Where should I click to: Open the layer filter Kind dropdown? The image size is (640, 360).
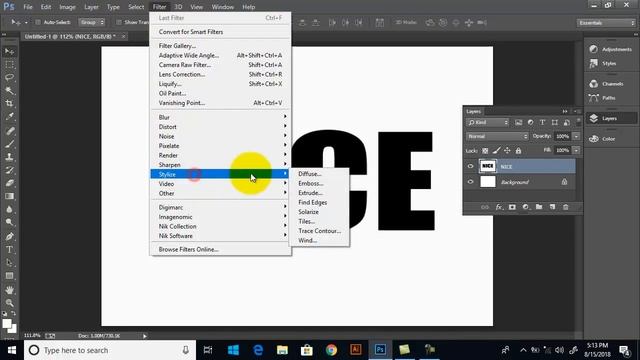point(488,122)
